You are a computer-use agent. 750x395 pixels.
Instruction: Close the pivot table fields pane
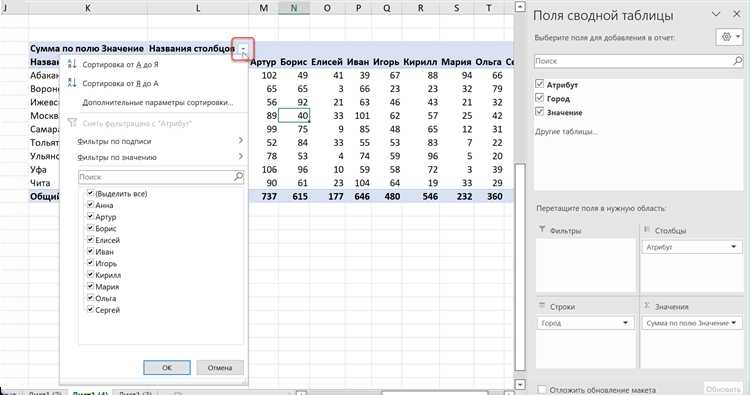pyautogui.click(x=737, y=14)
